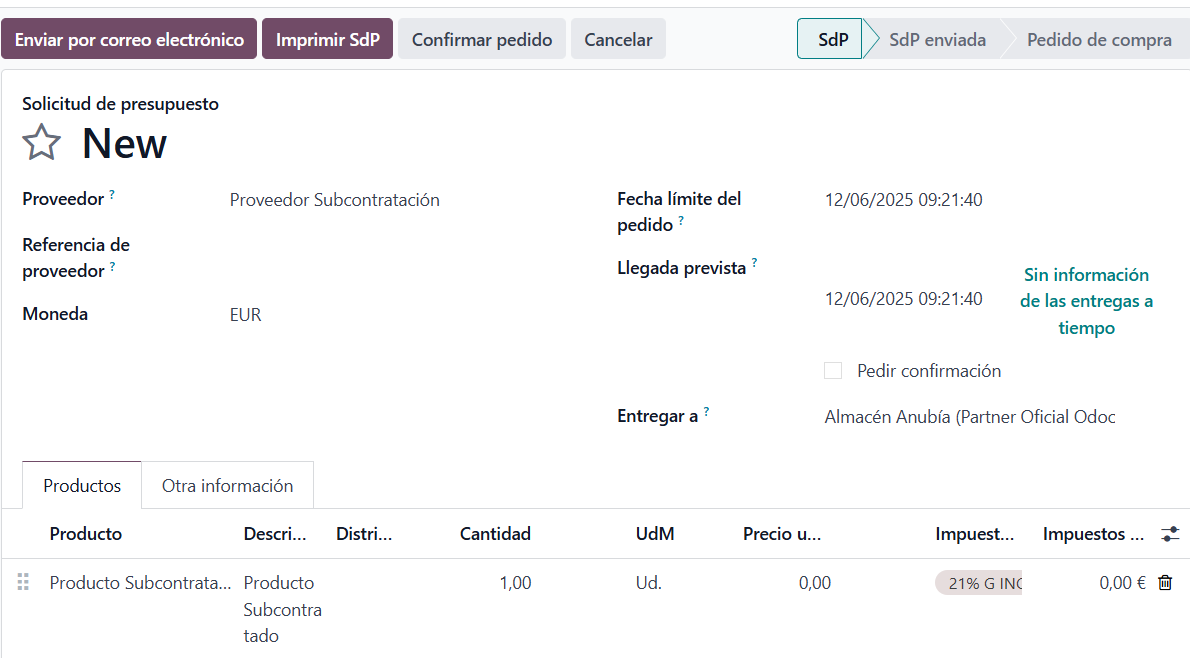Click the Cancelar button
1190x658 pixels.
tap(619, 39)
